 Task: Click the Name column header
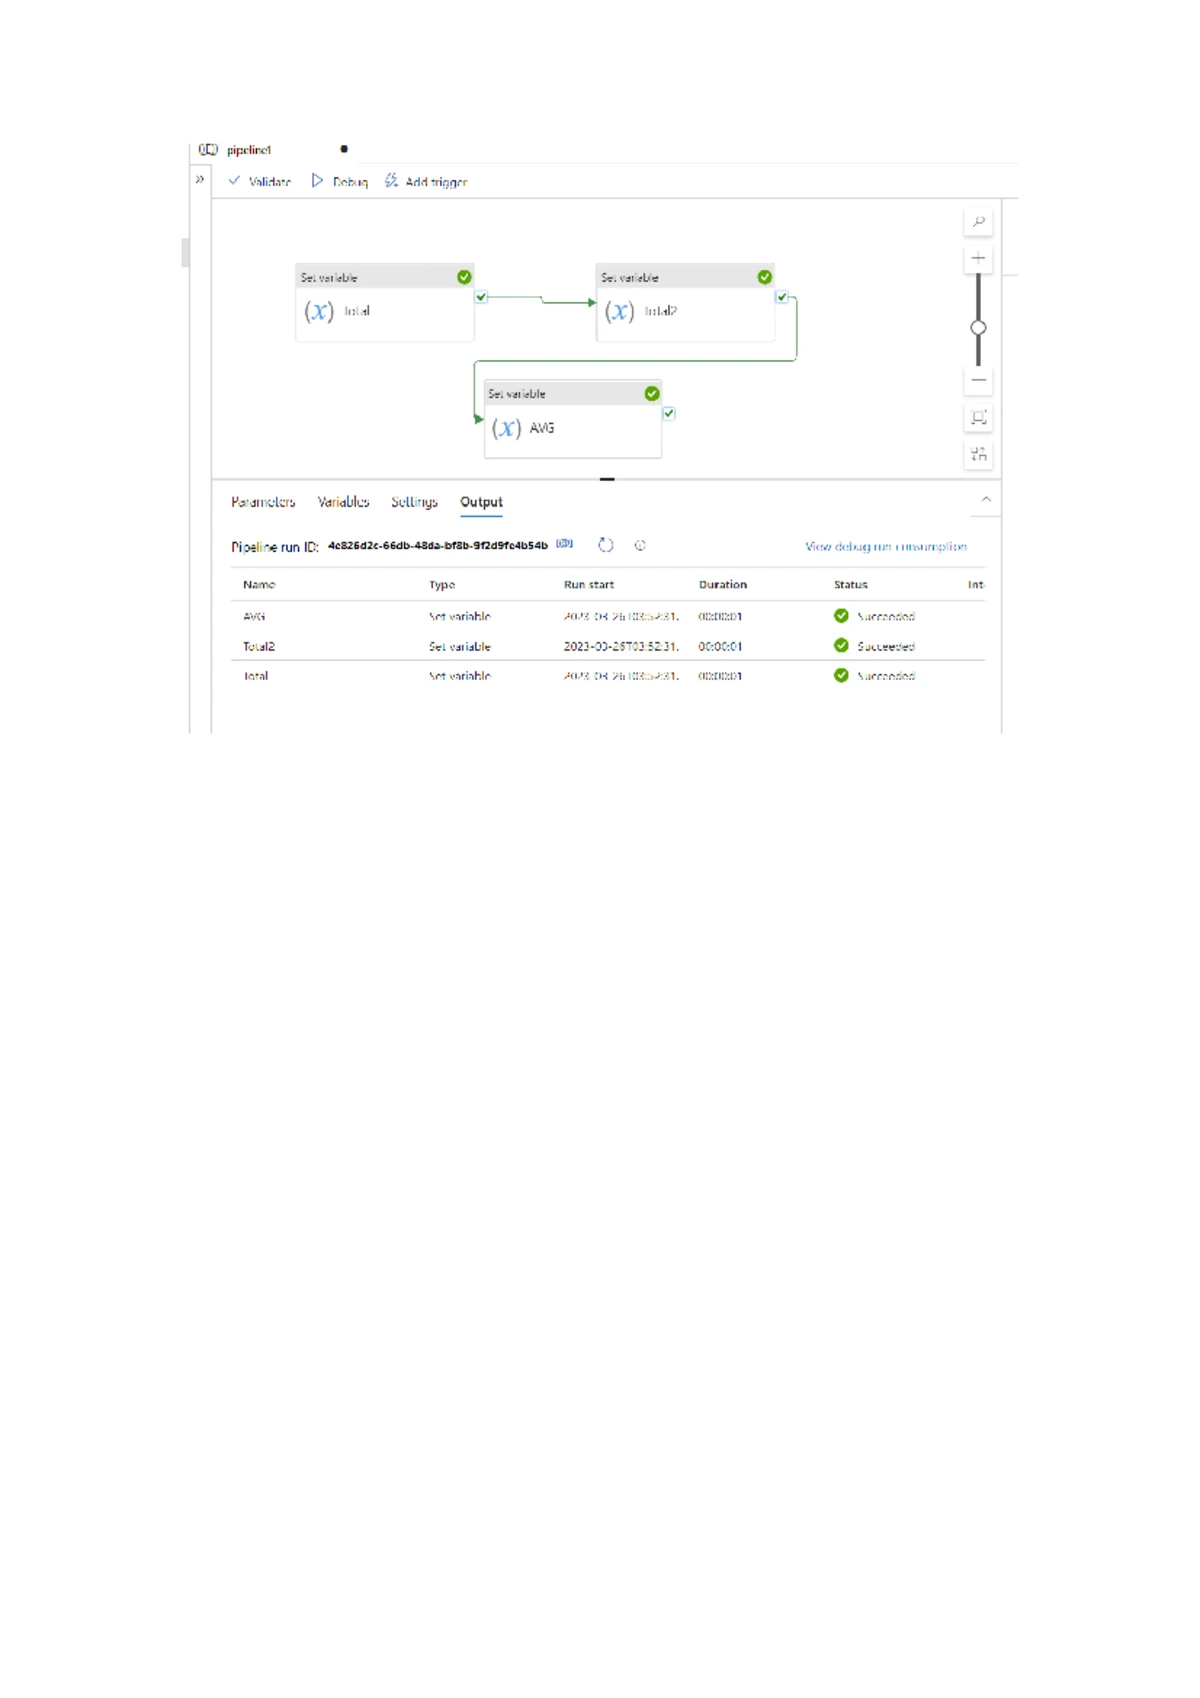259,585
